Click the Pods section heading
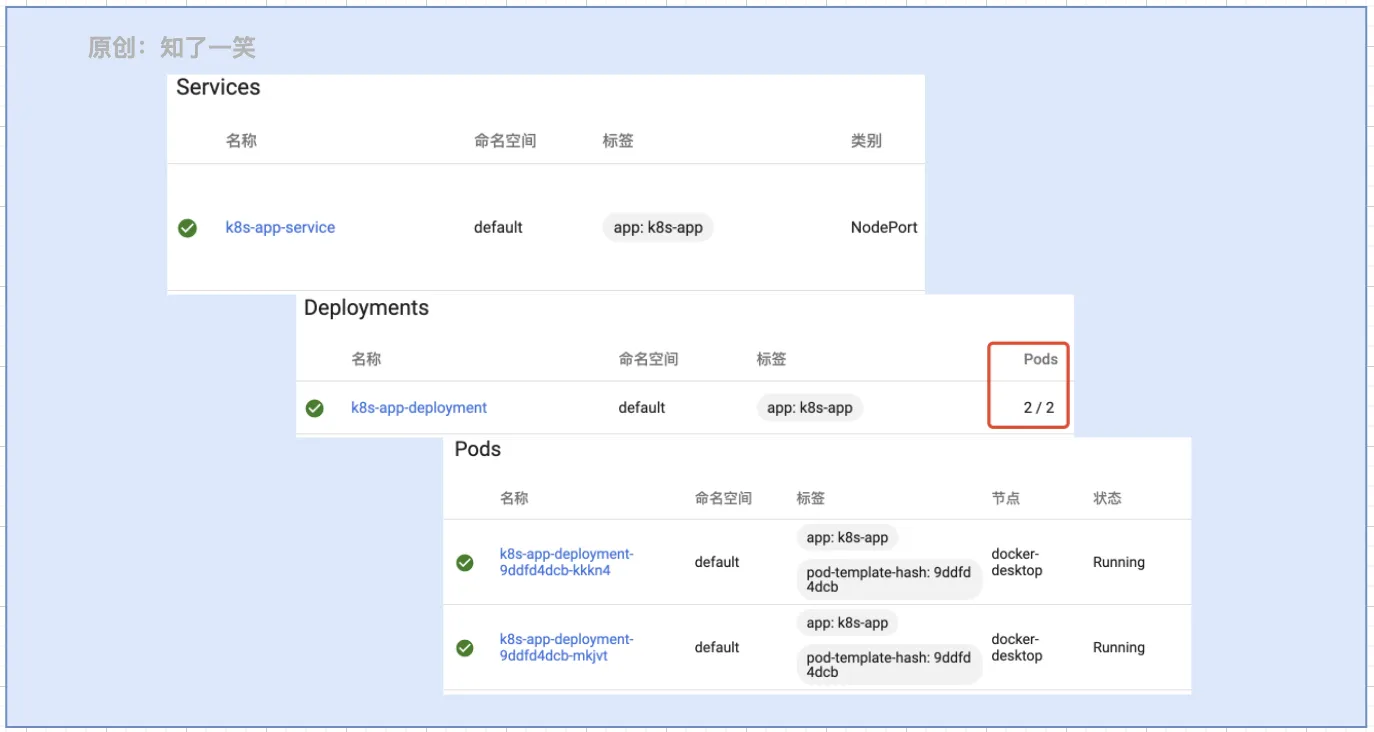1374x732 pixels. coord(478,449)
